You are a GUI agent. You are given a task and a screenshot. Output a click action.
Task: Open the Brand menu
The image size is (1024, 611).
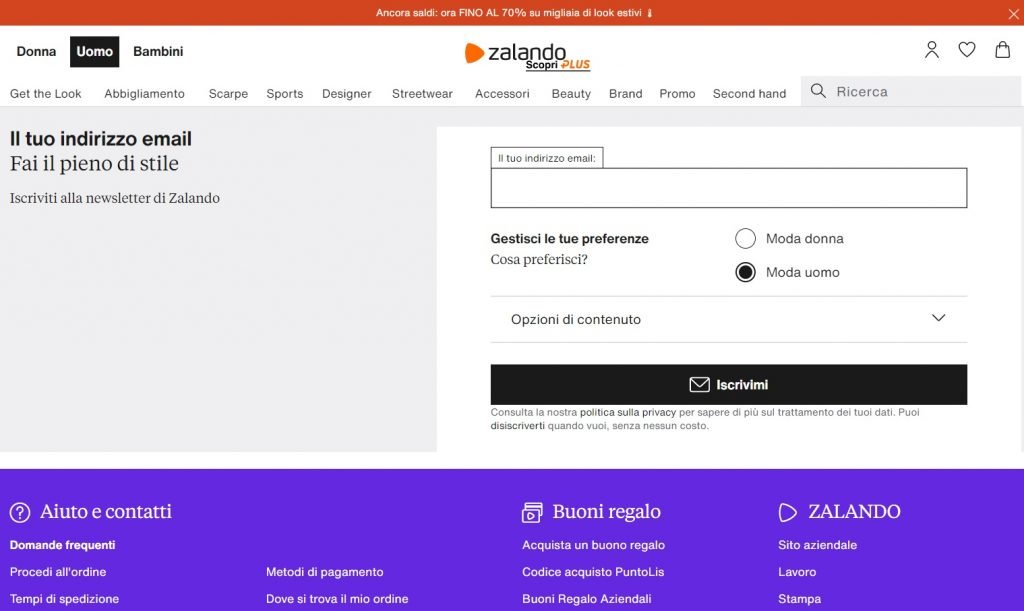point(626,93)
